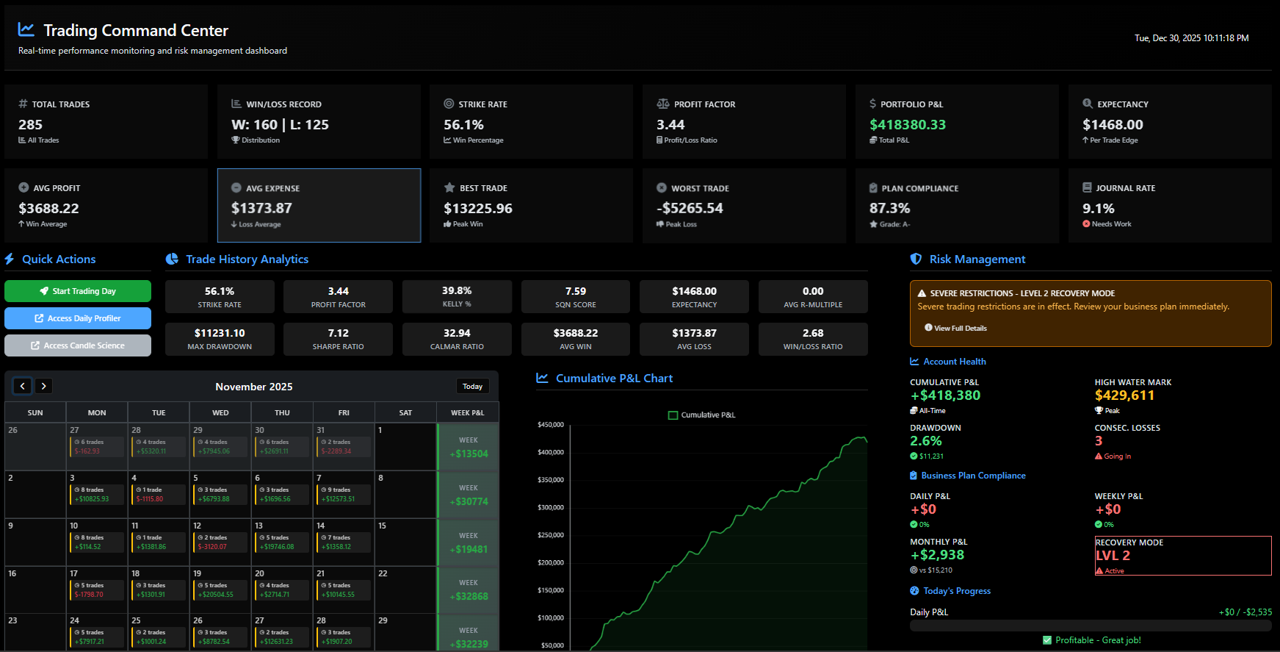Click the Daily P&L progress bar

[1091, 625]
